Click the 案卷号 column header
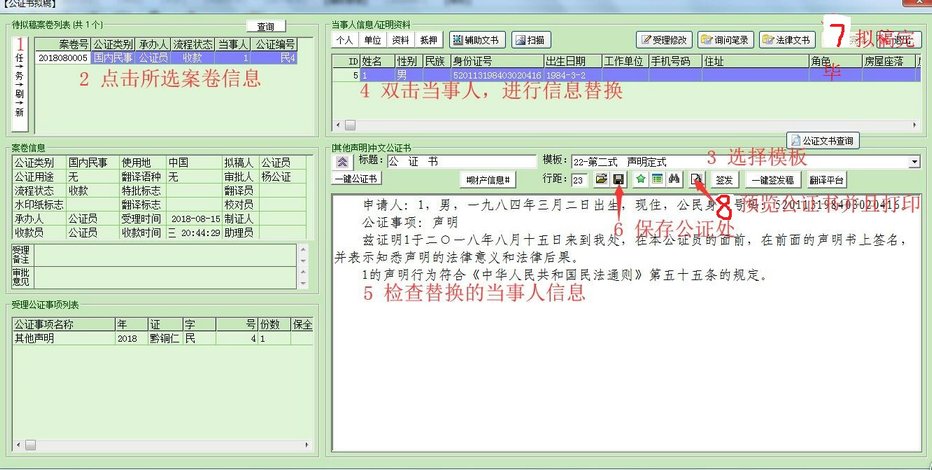 point(63,45)
